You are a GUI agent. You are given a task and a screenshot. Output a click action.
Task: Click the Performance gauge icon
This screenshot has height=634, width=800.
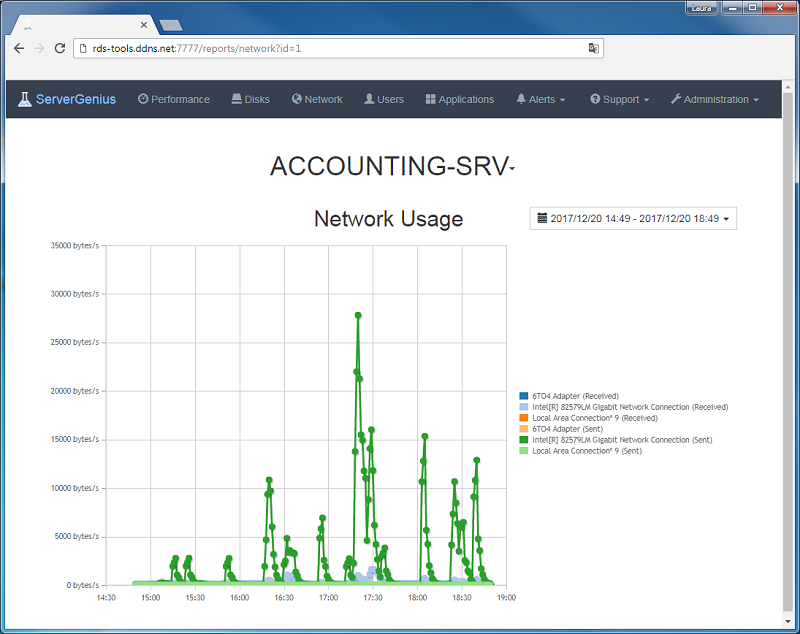(x=143, y=99)
